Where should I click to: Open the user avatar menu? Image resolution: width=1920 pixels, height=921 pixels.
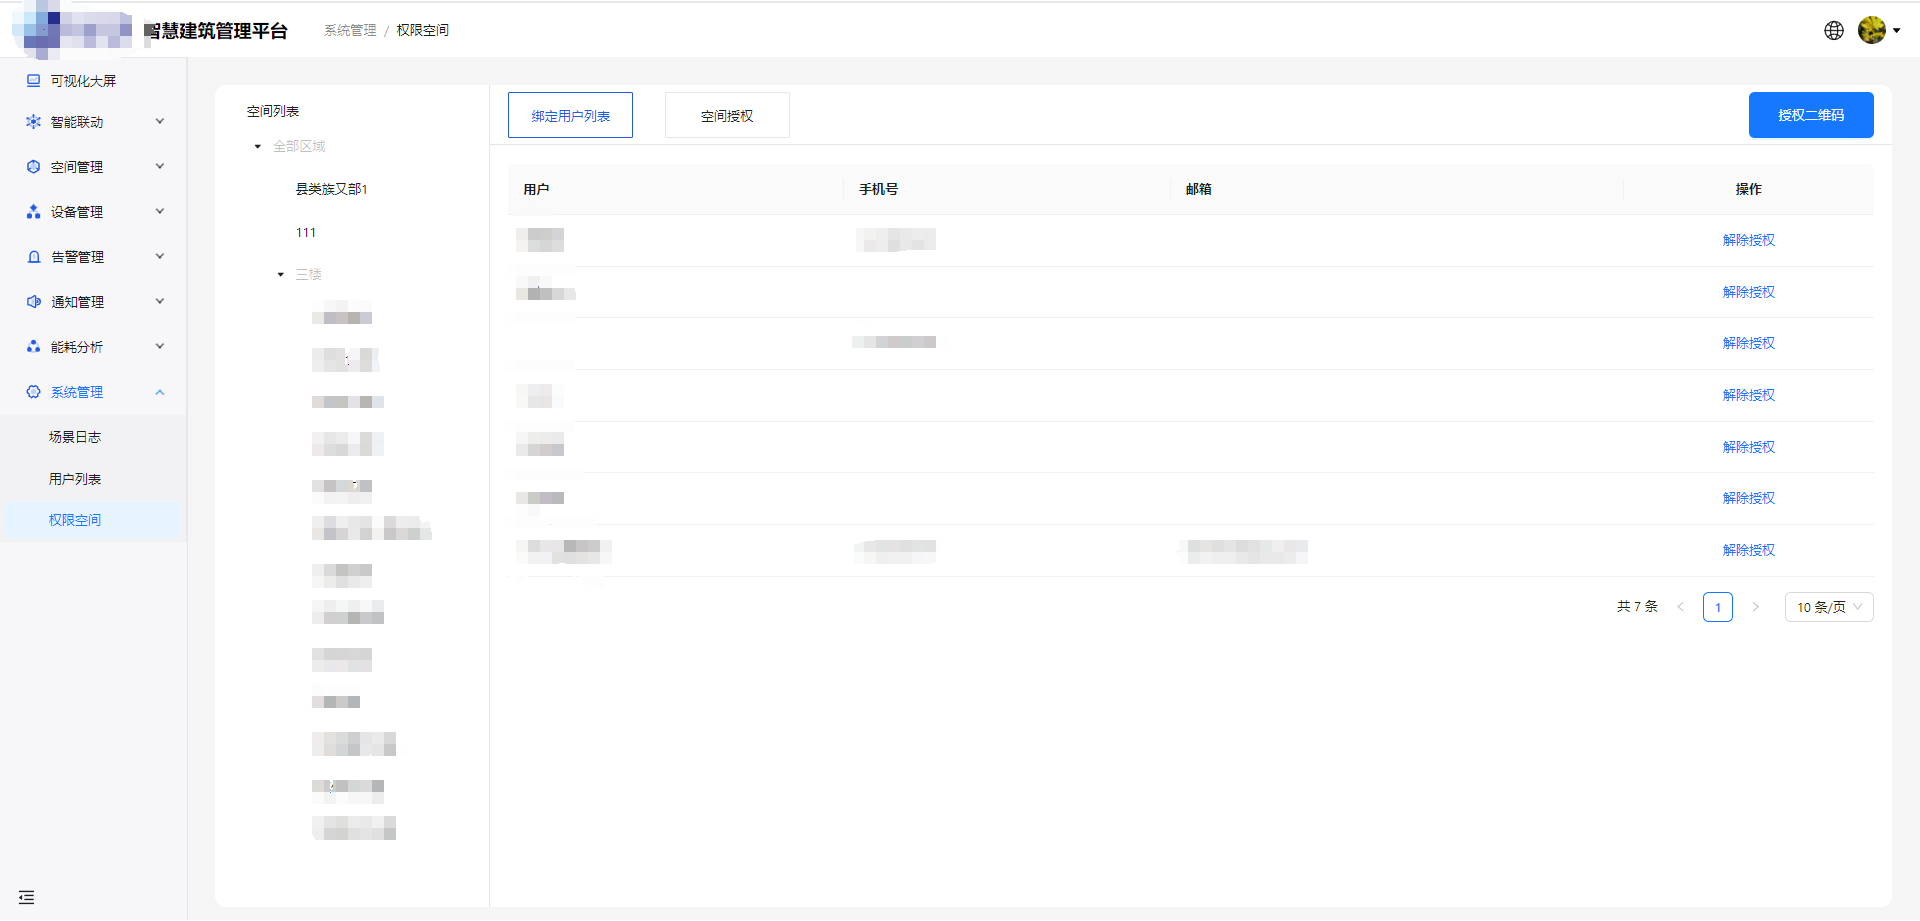[1872, 31]
